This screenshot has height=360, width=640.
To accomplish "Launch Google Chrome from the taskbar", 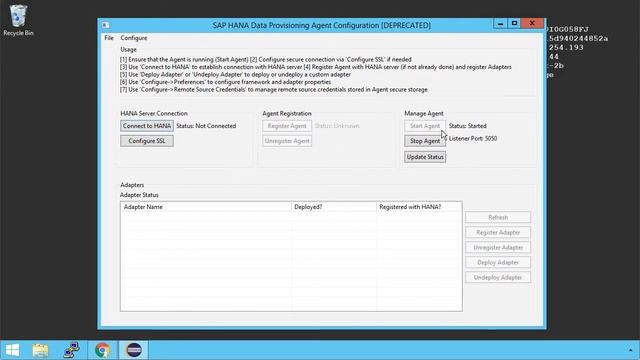I will click(102, 350).
